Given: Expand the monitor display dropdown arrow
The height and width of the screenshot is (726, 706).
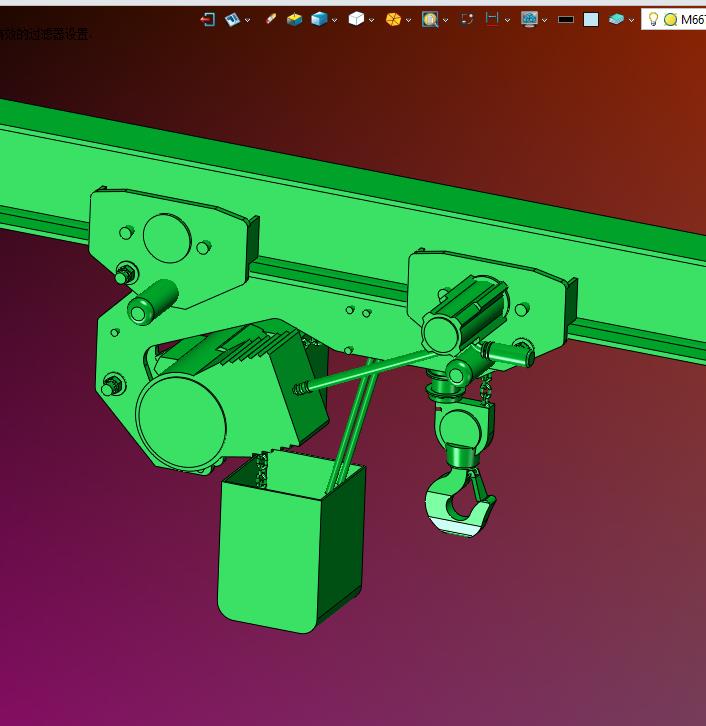Looking at the screenshot, I should tap(544, 20).
